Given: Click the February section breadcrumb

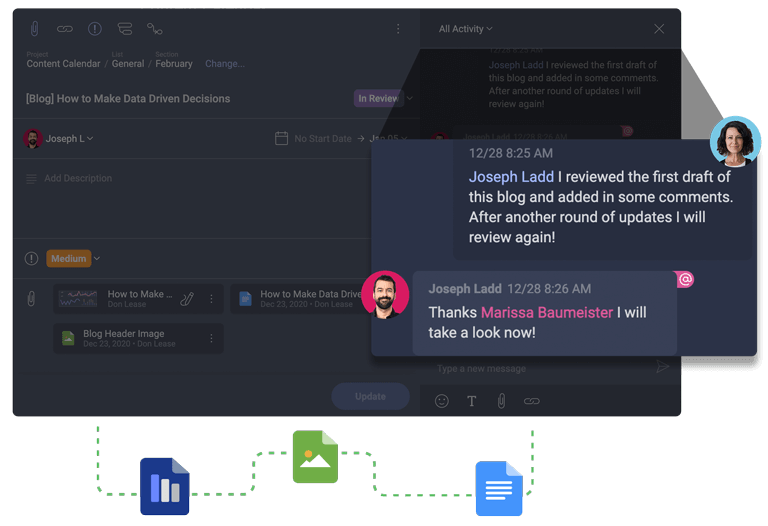Looking at the screenshot, I should (x=174, y=64).
